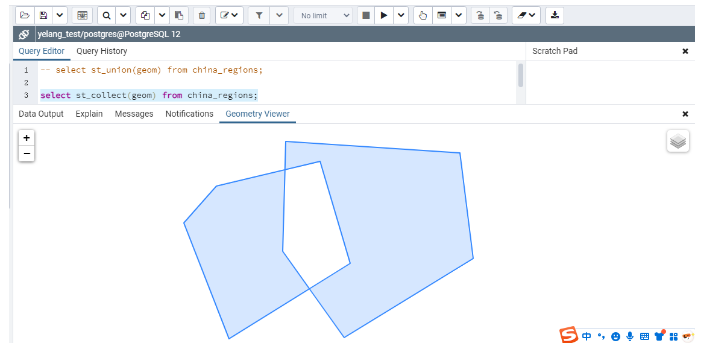Delete rows with the trash icon

coord(202,15)
